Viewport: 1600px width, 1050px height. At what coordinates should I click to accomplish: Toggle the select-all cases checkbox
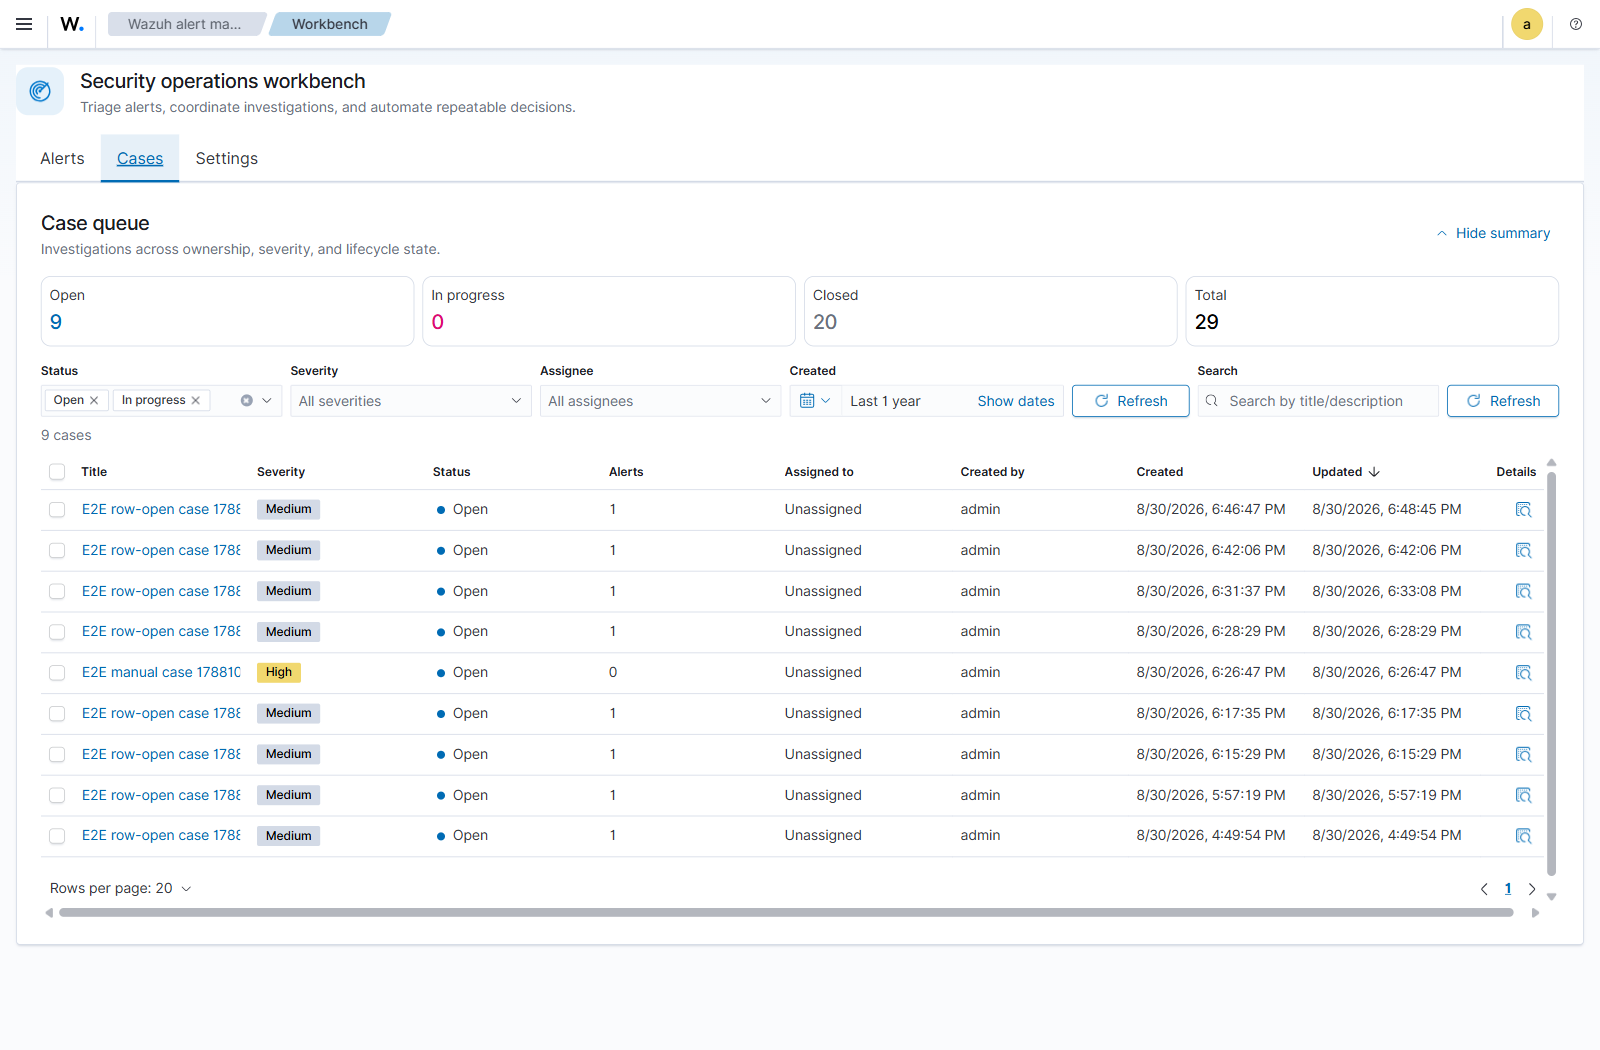tap(57, 472)
